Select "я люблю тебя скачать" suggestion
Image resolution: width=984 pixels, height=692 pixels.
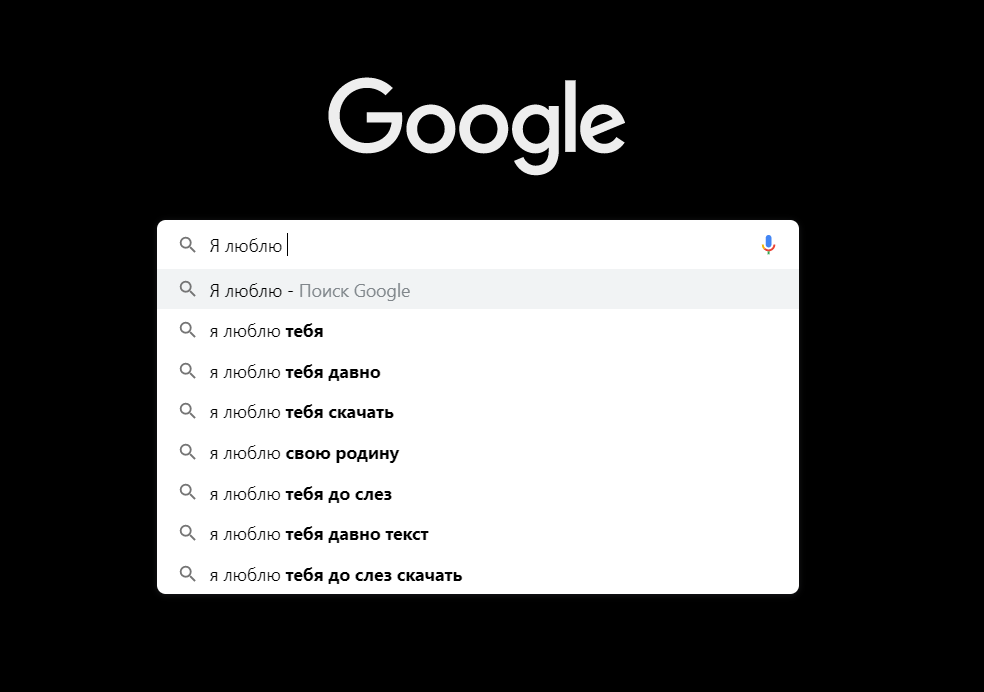(x=302, y=412)
